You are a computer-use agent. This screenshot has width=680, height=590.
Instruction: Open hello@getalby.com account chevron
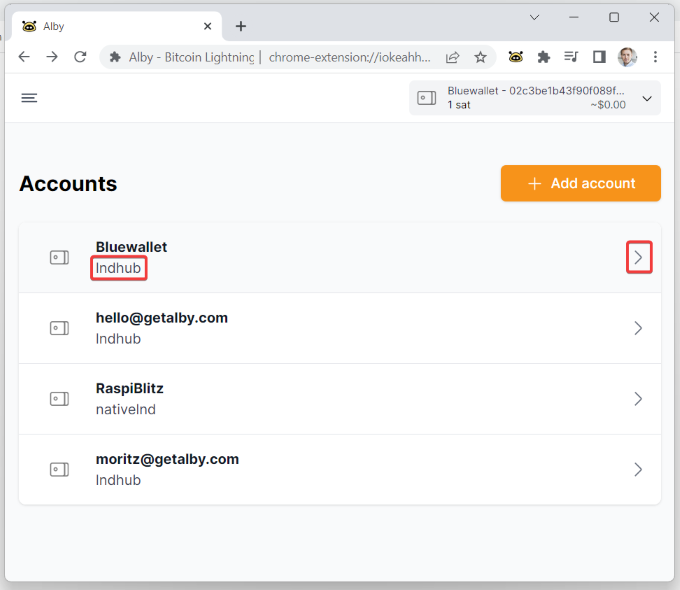pos(638,328)
